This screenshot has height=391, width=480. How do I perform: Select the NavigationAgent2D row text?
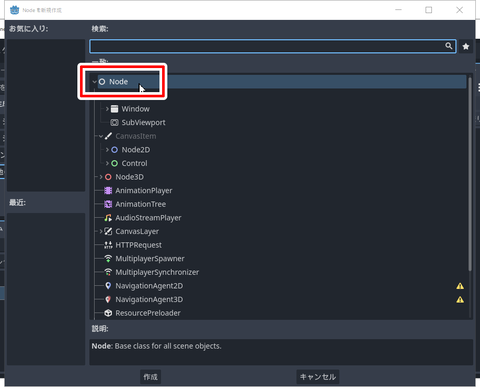(149, 286)
